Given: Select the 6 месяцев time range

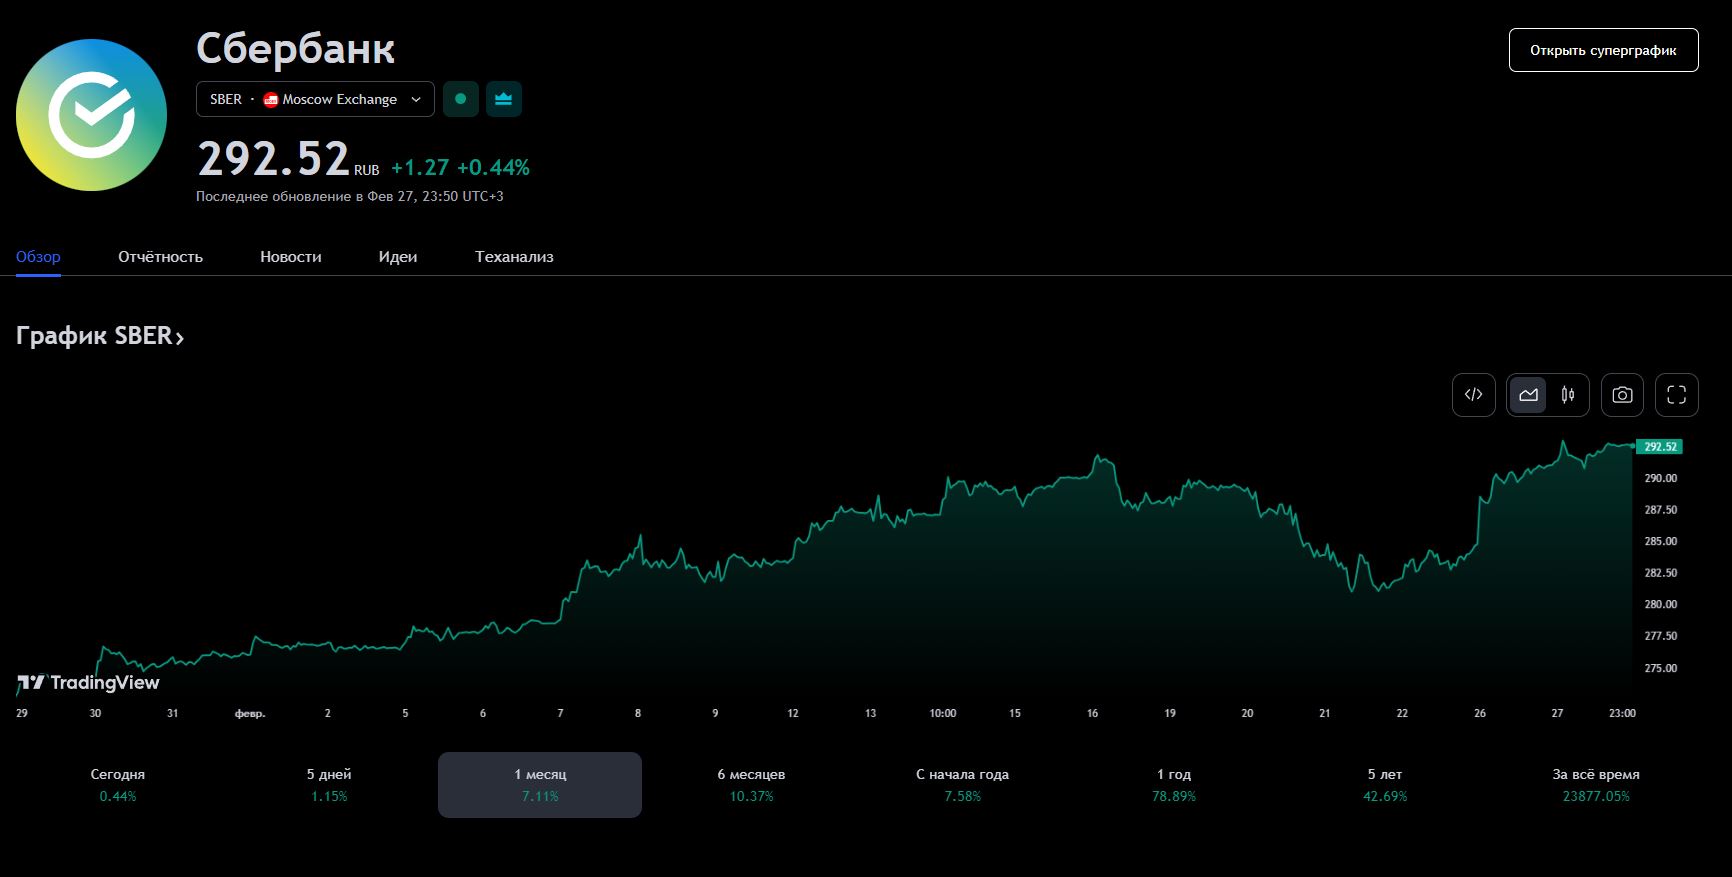Looking at the screenshot, I should point(751,785).
